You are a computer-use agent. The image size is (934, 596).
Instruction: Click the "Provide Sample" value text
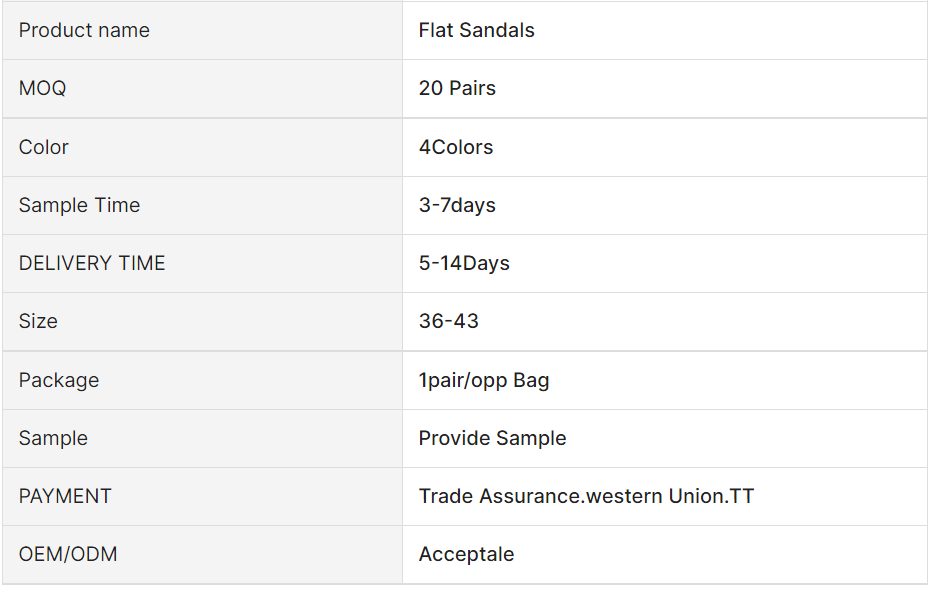492,438
